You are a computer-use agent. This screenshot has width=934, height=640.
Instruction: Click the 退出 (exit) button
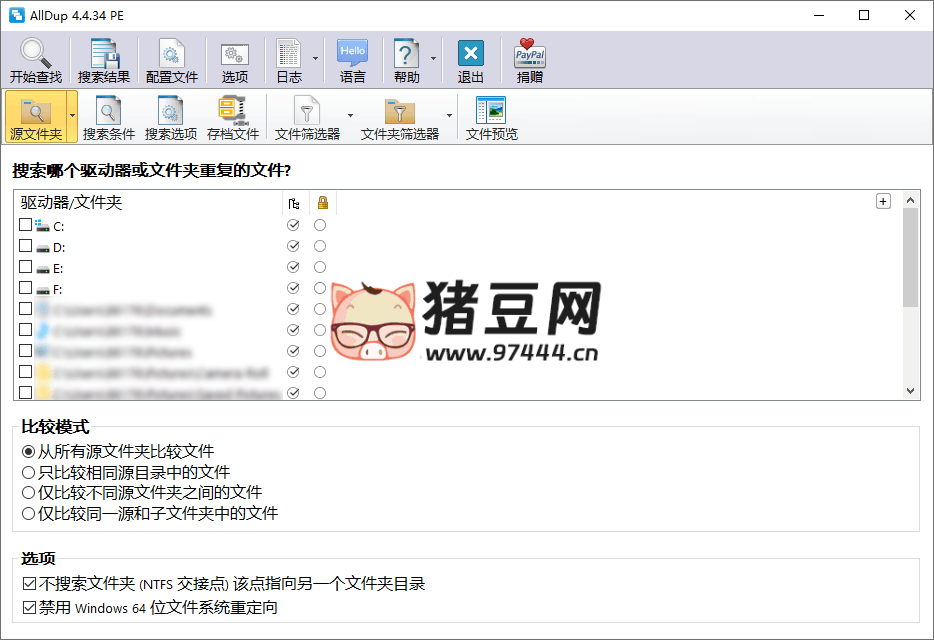(x=469, y=59)
